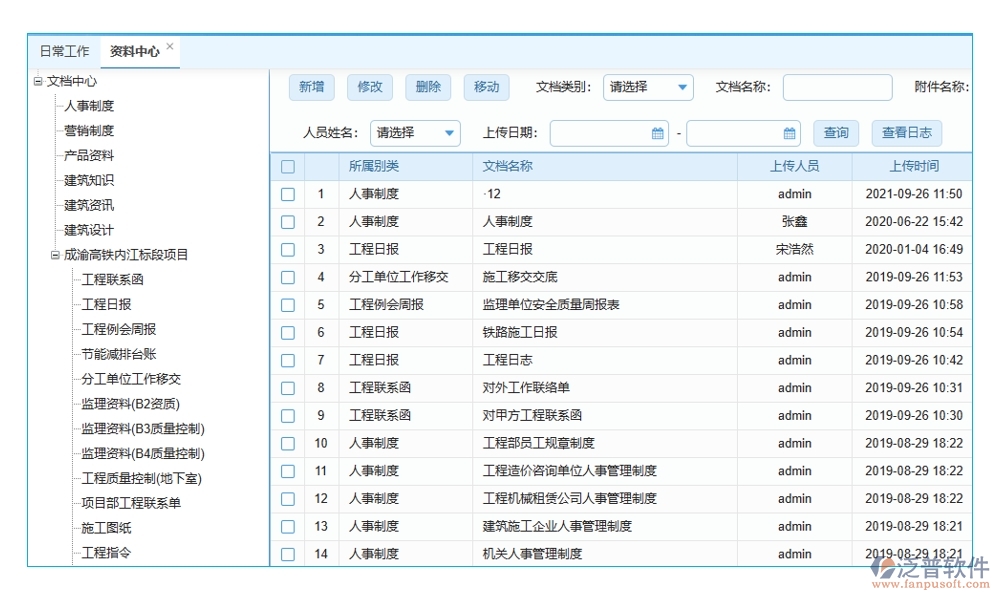Click the 查看日志 magnifier icon button
This screenshot has height=600, width=1000.
point(906,132)
